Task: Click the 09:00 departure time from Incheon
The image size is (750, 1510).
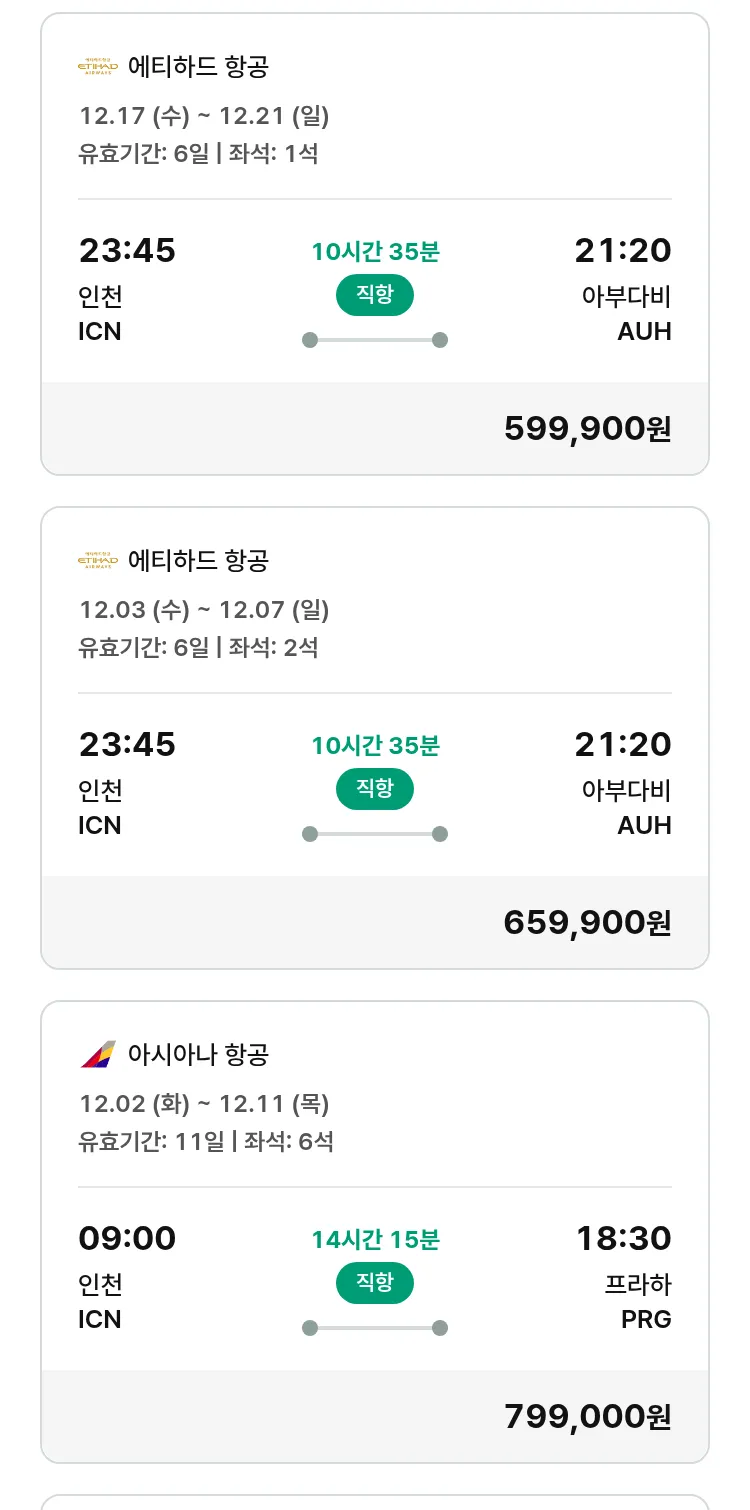Action: (x=127, y=1239)
